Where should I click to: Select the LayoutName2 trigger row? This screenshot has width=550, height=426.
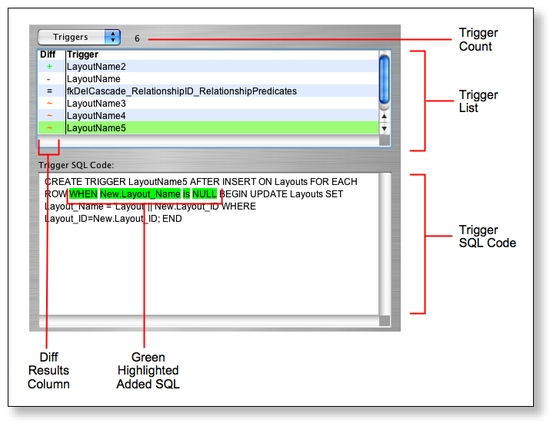[208, 66]
